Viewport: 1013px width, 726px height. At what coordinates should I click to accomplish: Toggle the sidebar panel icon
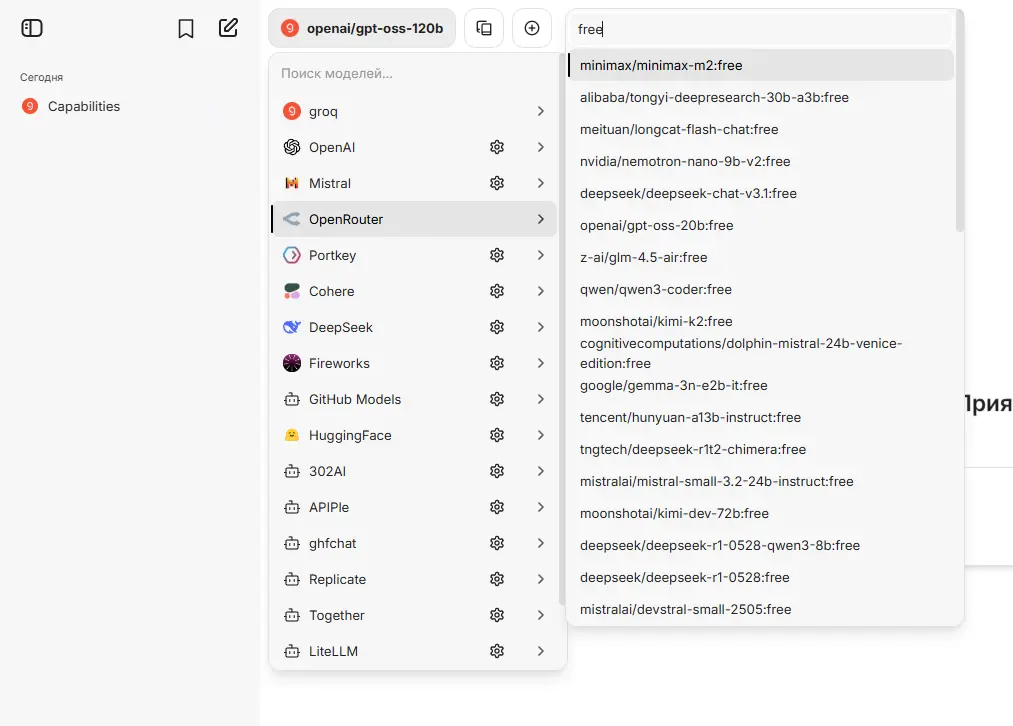tap(32, 28)
